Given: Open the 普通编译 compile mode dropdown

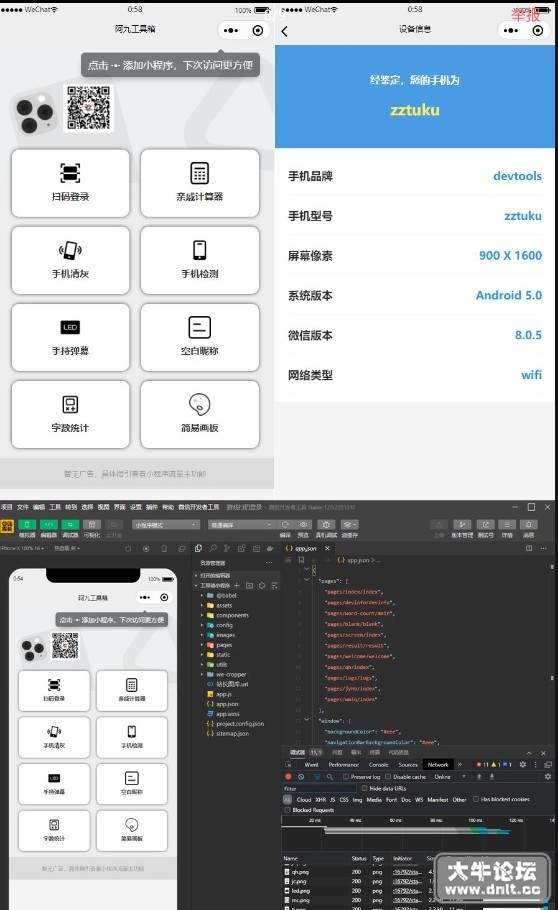Looking at the screenshot, I should [x=240, y=525].
